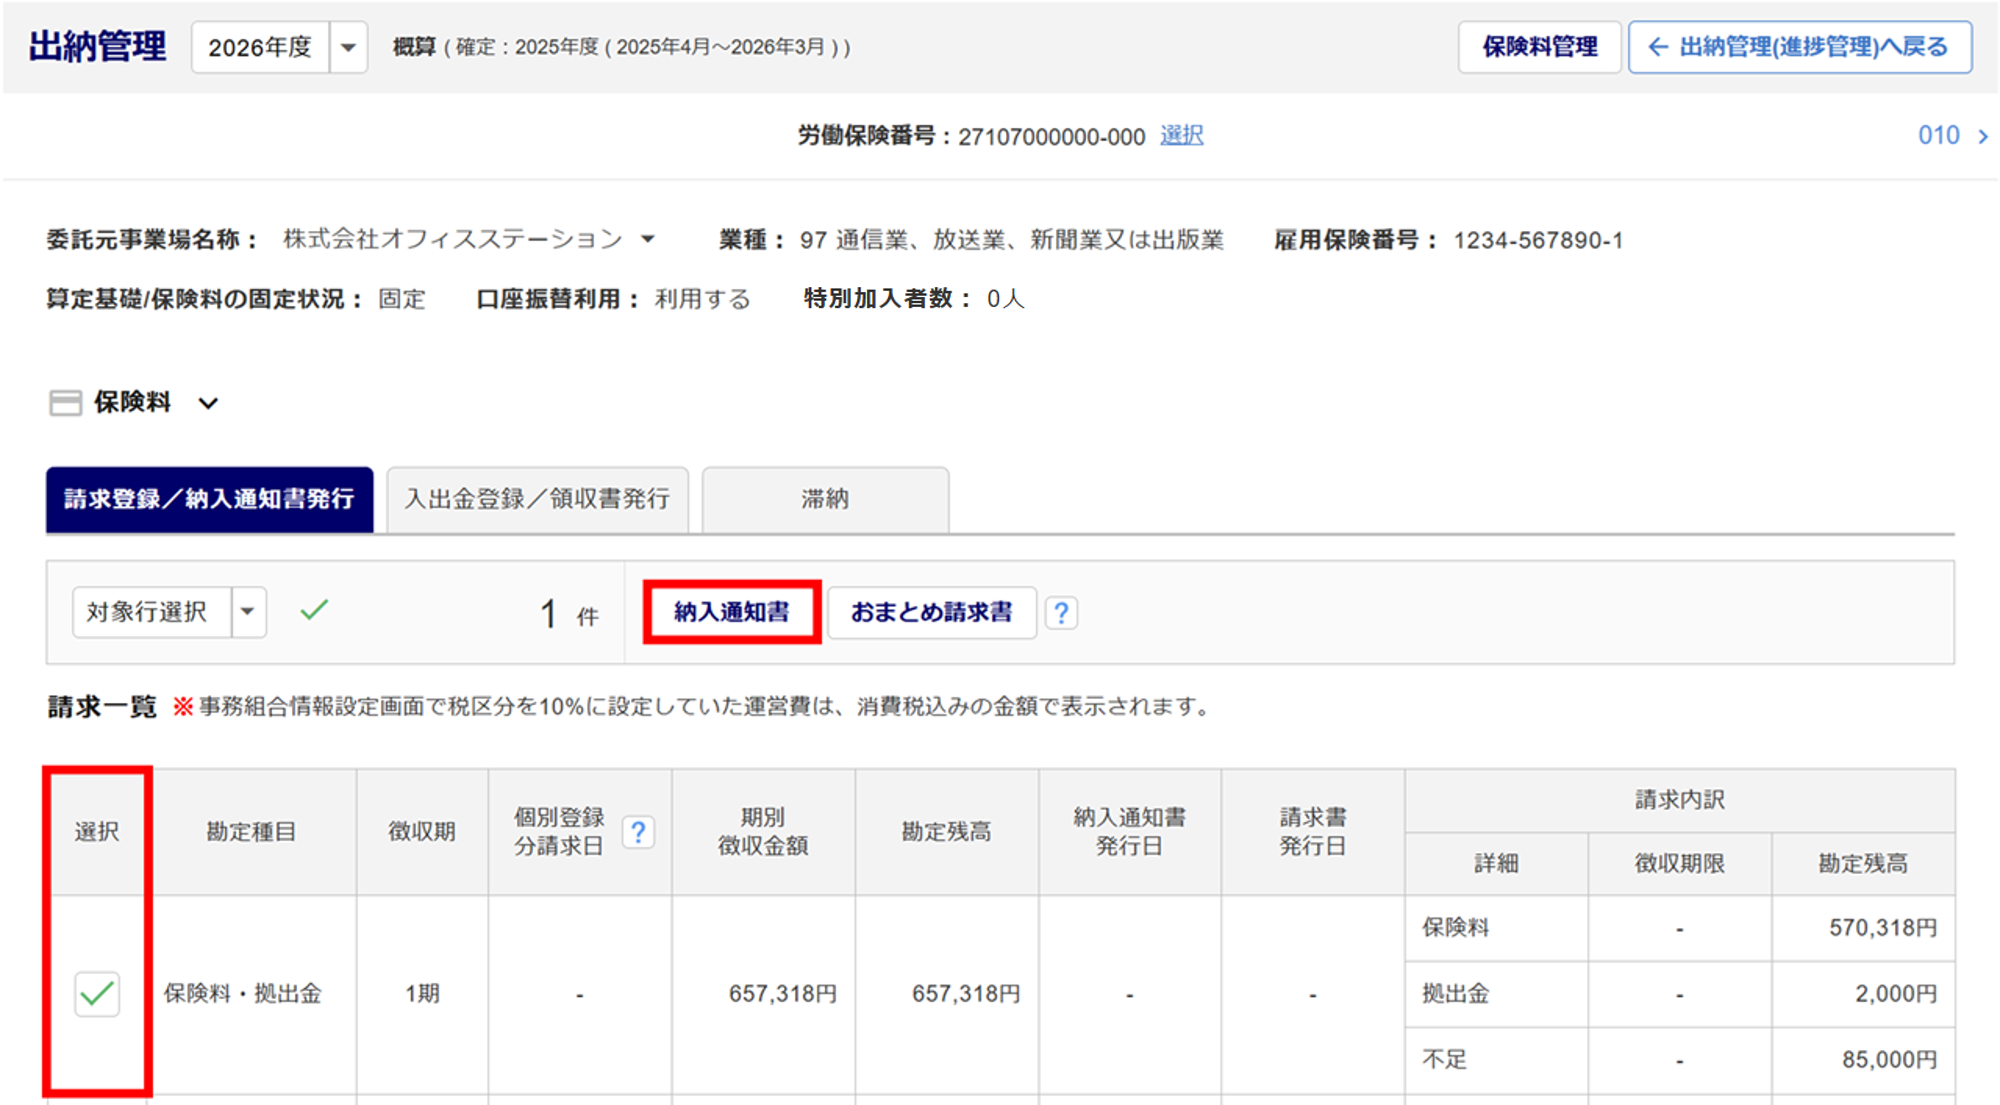Click the おまとめ請求書 button
Image resolution: width=2000 pixels, height=1105 pixels.
[931, 612]
